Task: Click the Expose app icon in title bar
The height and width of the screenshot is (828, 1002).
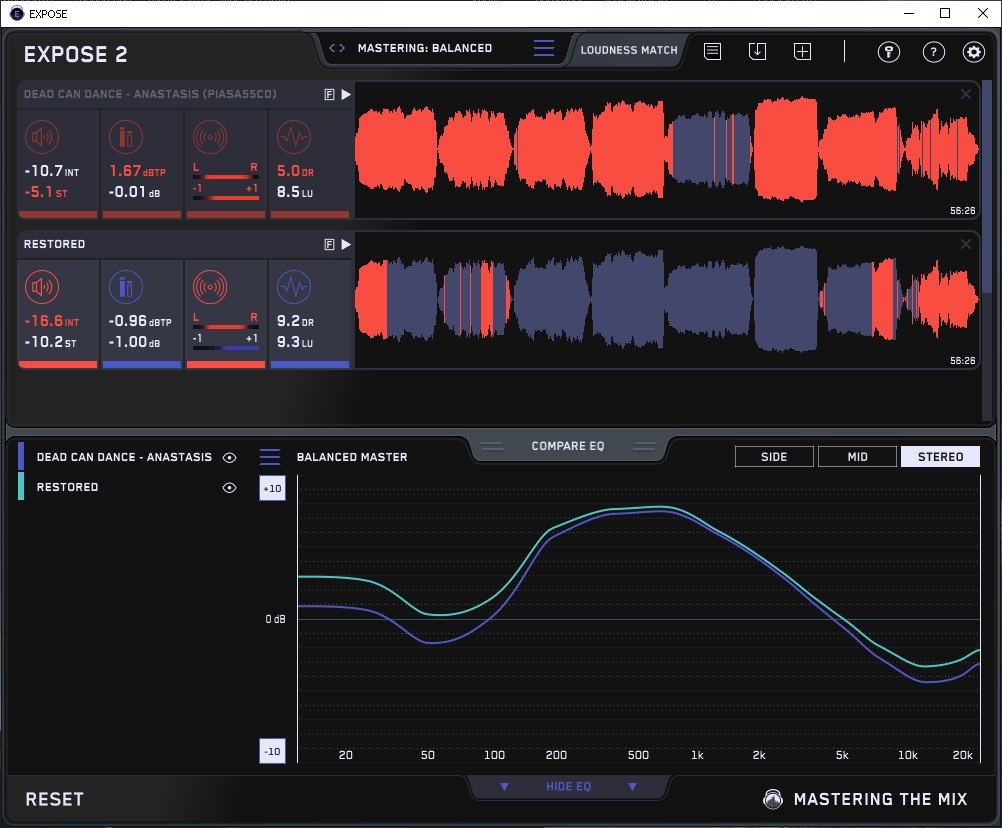Action: (17, 13)
